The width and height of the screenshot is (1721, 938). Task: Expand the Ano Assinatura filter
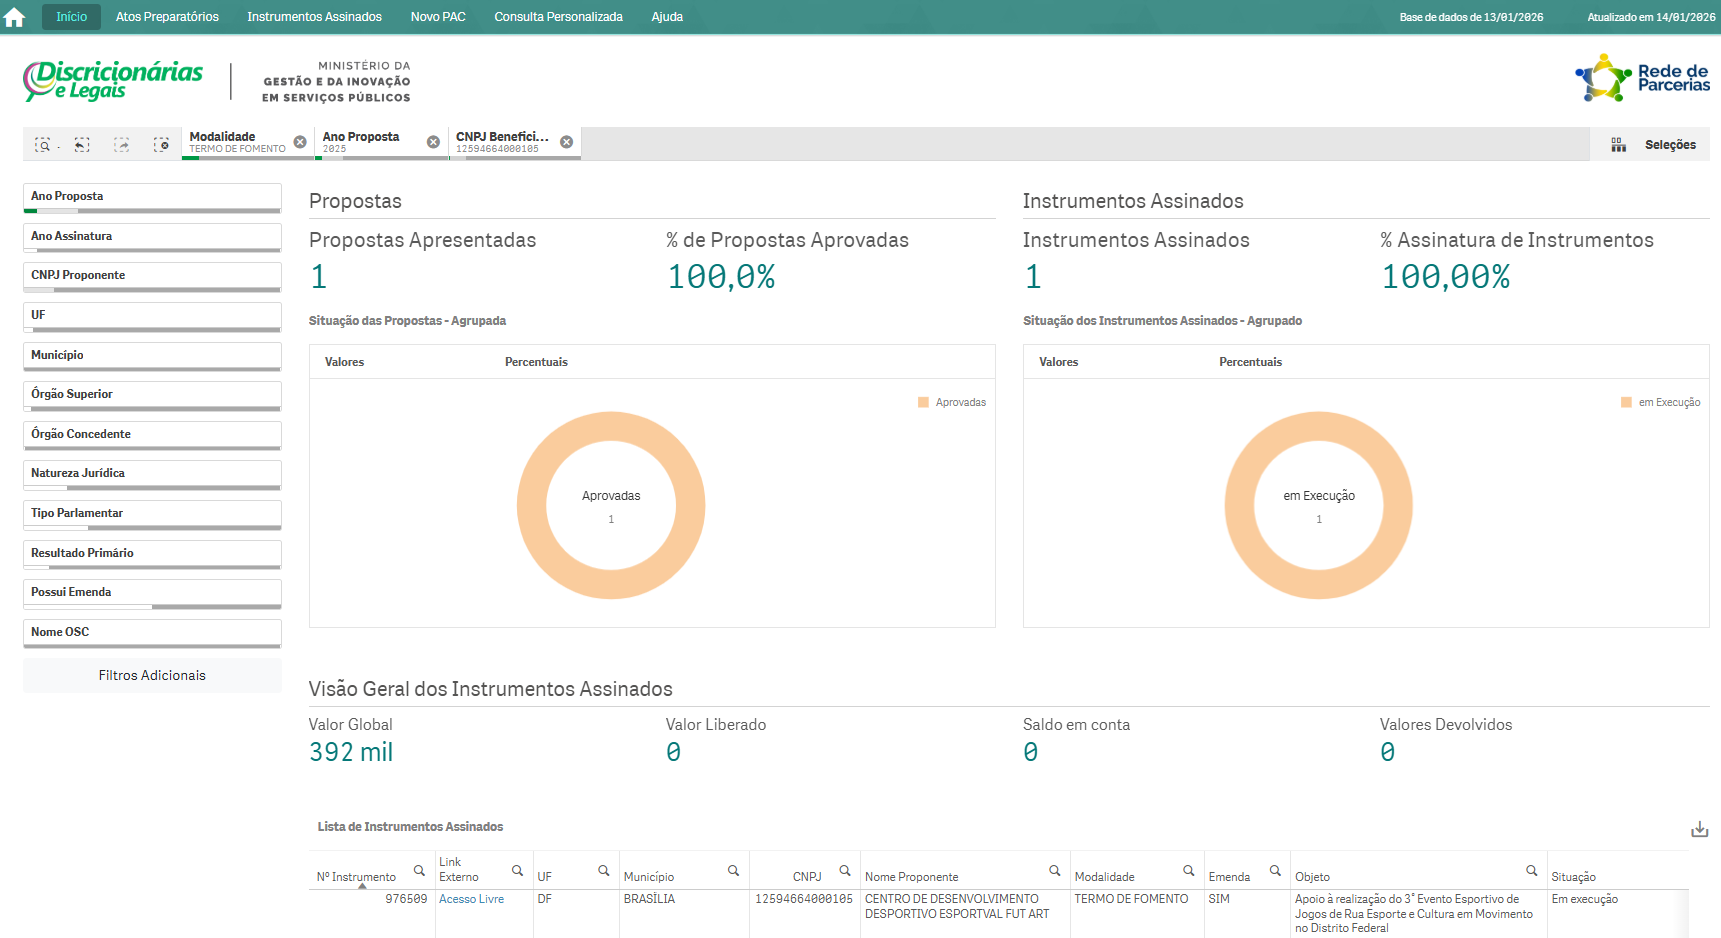(152, 237)
